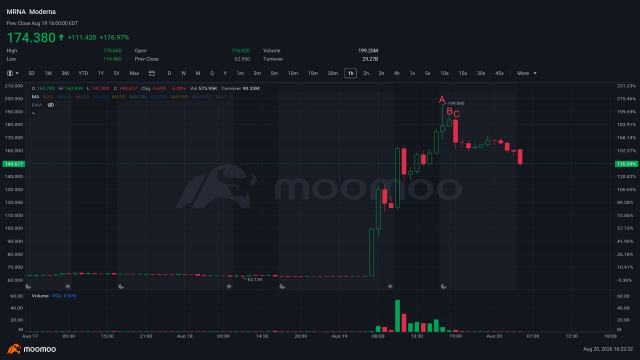Click the 194.800 high price marker
Screen dimensions: 640x360
(x=456, y=103)
